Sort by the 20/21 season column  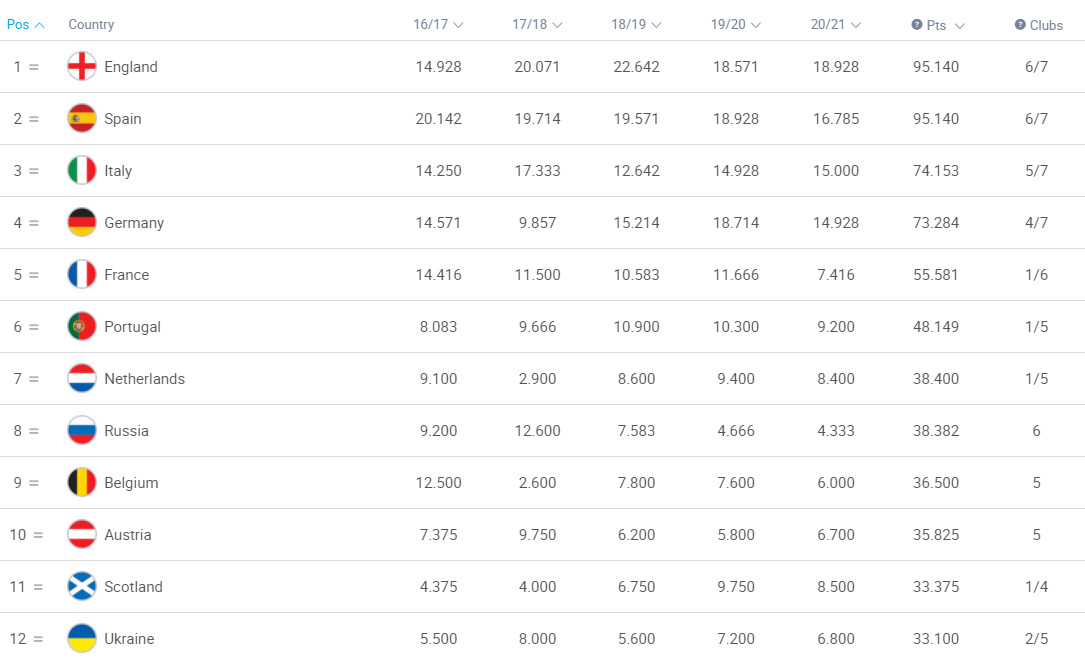[835, 24]
